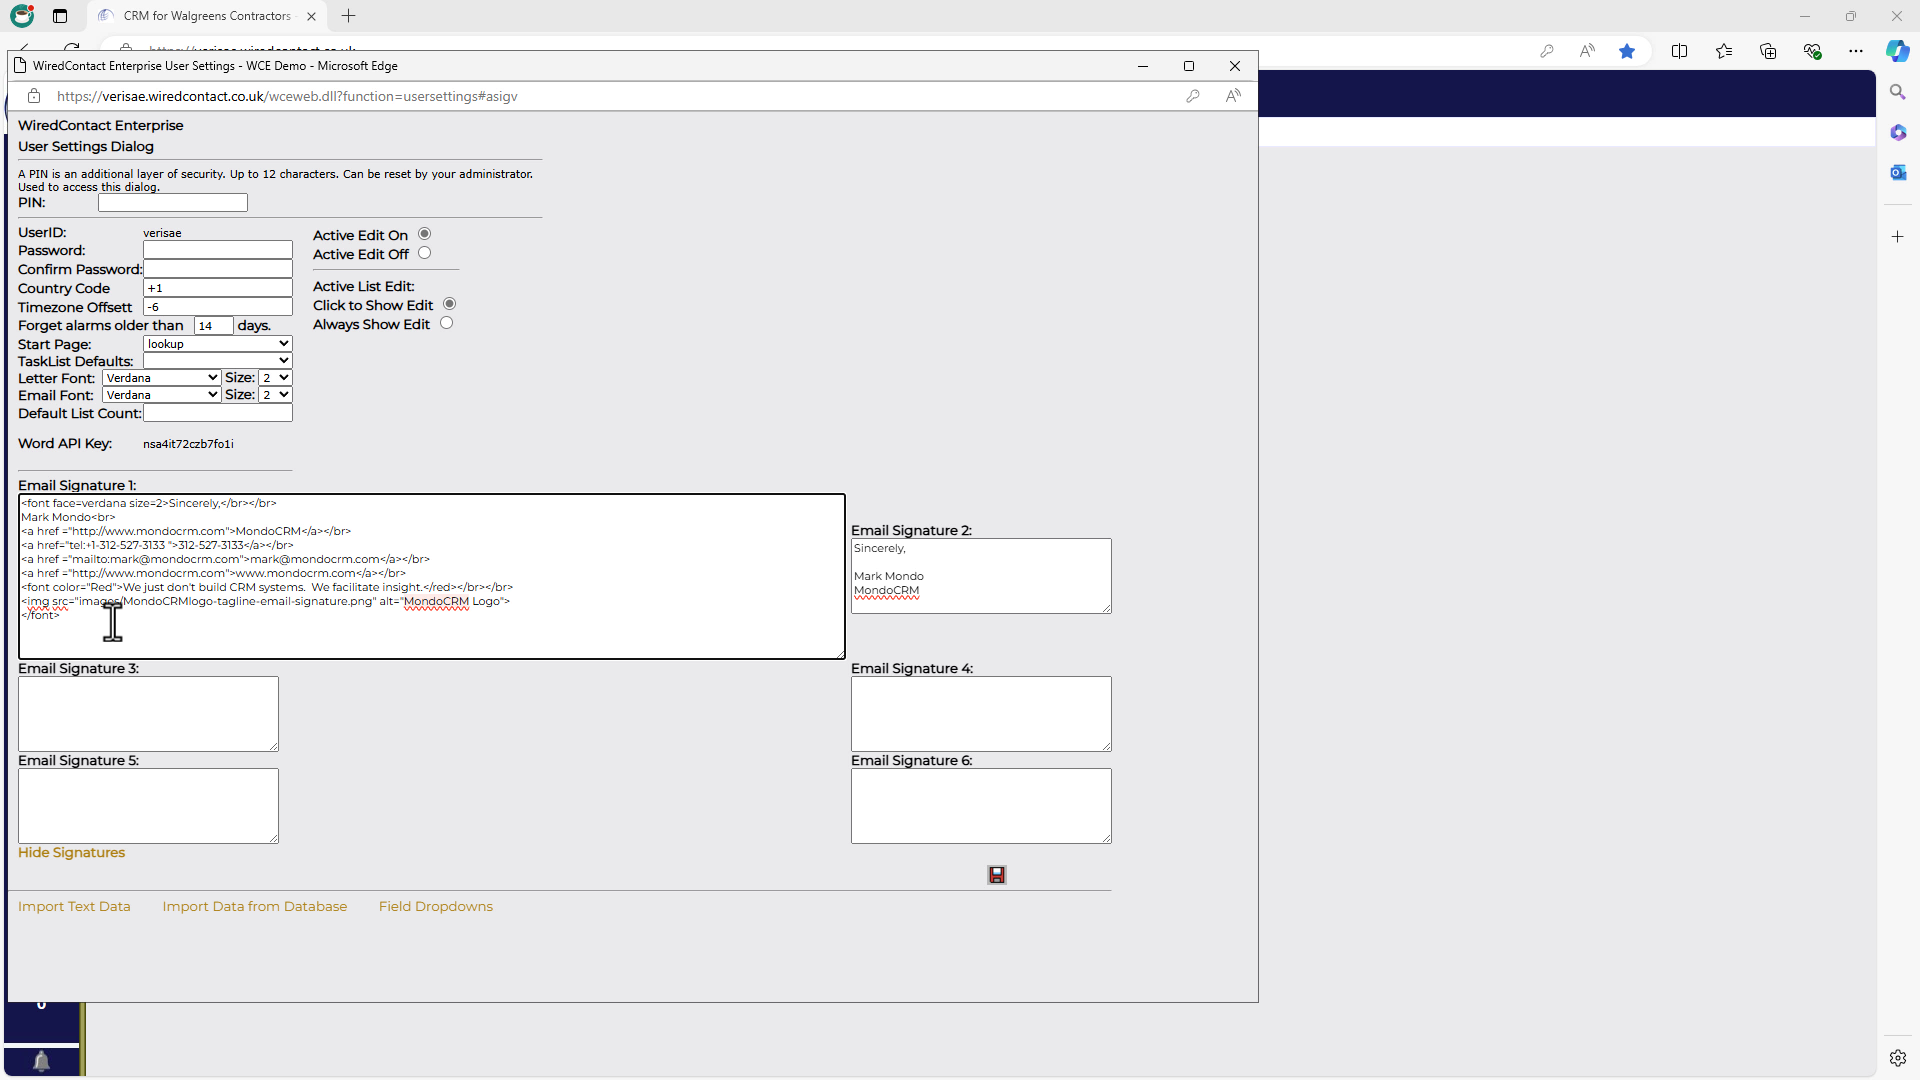
Task: Open a new browser tab
Action: (x=348, y=16)
